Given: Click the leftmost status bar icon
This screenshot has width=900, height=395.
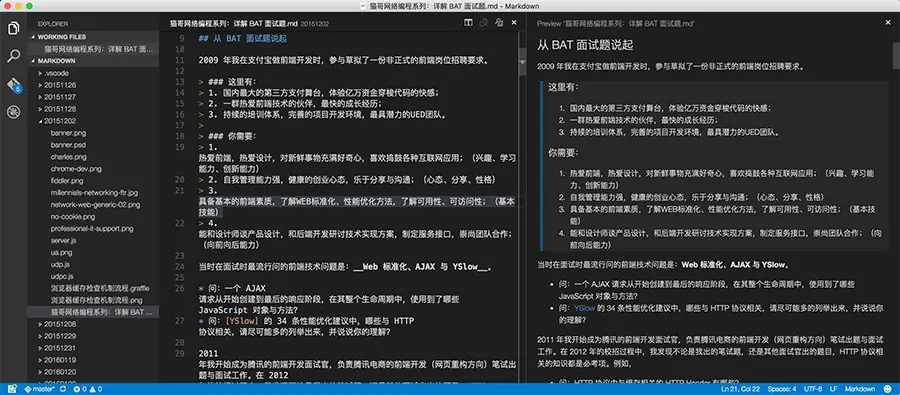Looking at the screenshot, I should point(12,389).
